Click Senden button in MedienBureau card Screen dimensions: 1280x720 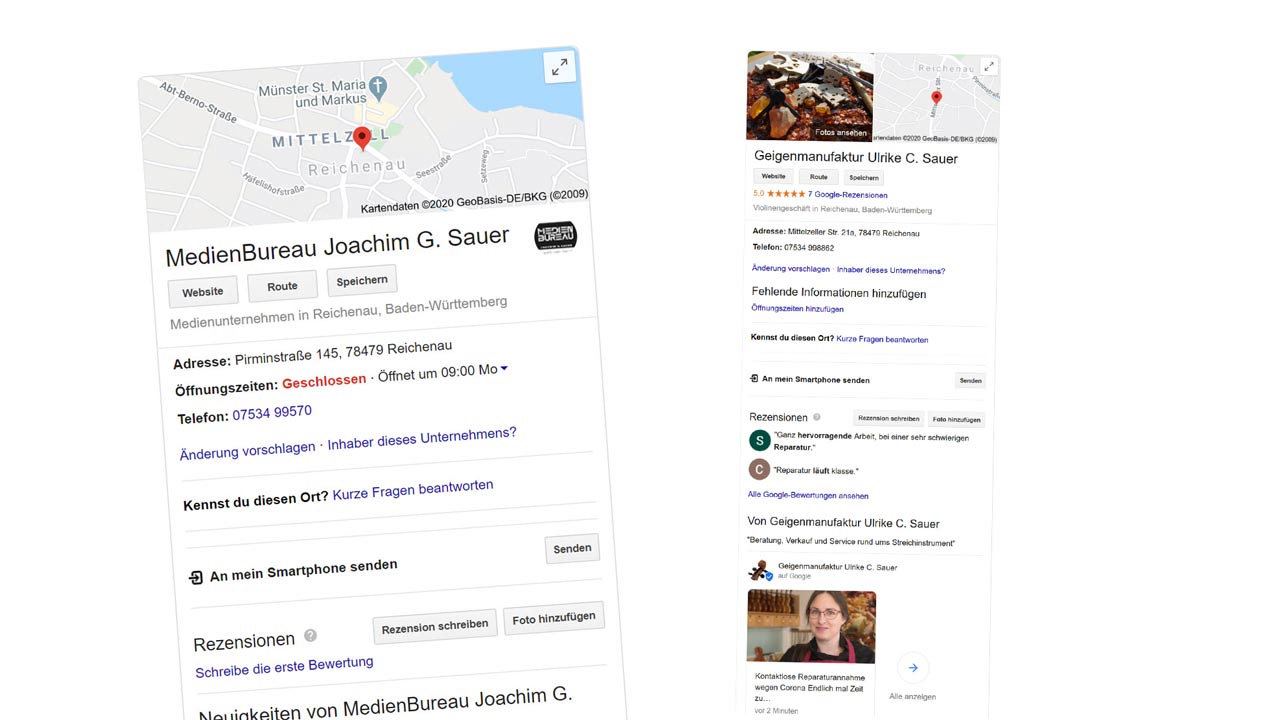pos(572,548)
